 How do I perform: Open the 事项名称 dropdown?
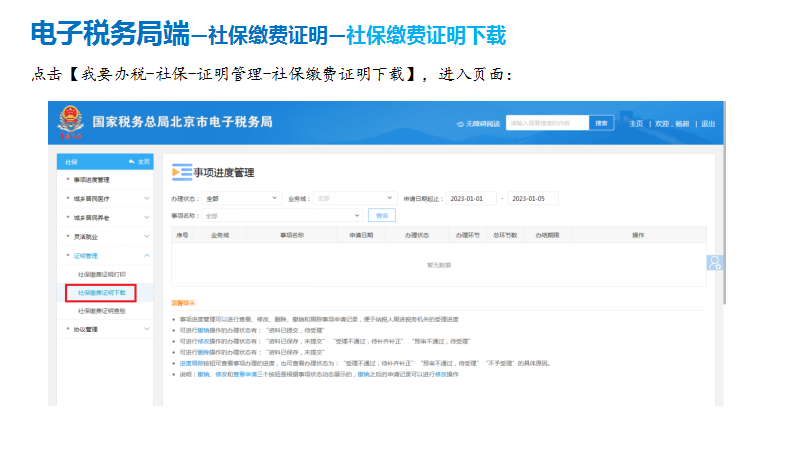[x=282, y=216]
